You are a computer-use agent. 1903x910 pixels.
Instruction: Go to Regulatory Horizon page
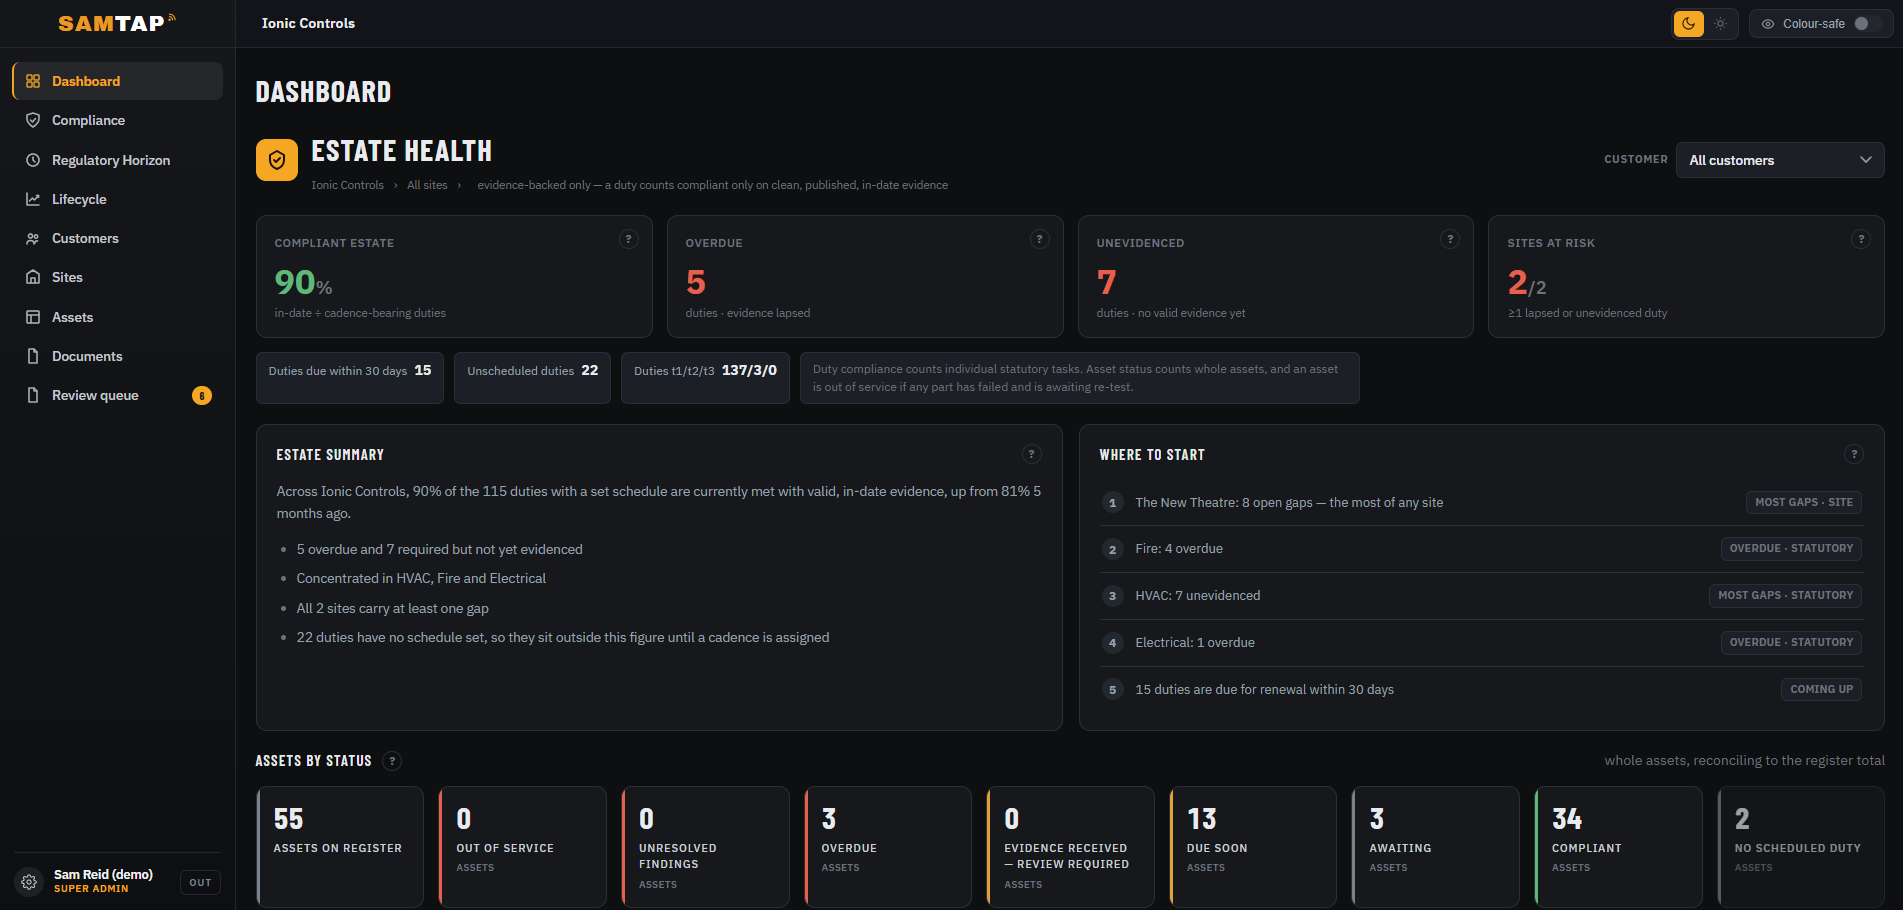tap(117, 160)
